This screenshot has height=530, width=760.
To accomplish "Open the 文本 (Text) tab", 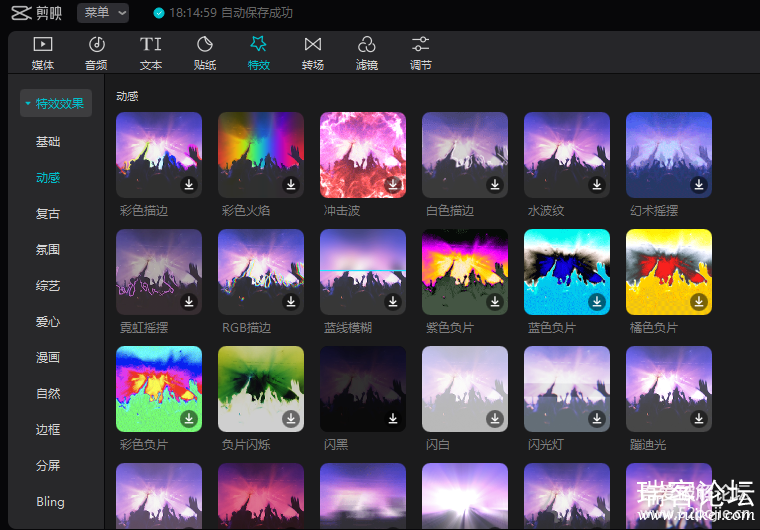I will coord(151,53).
